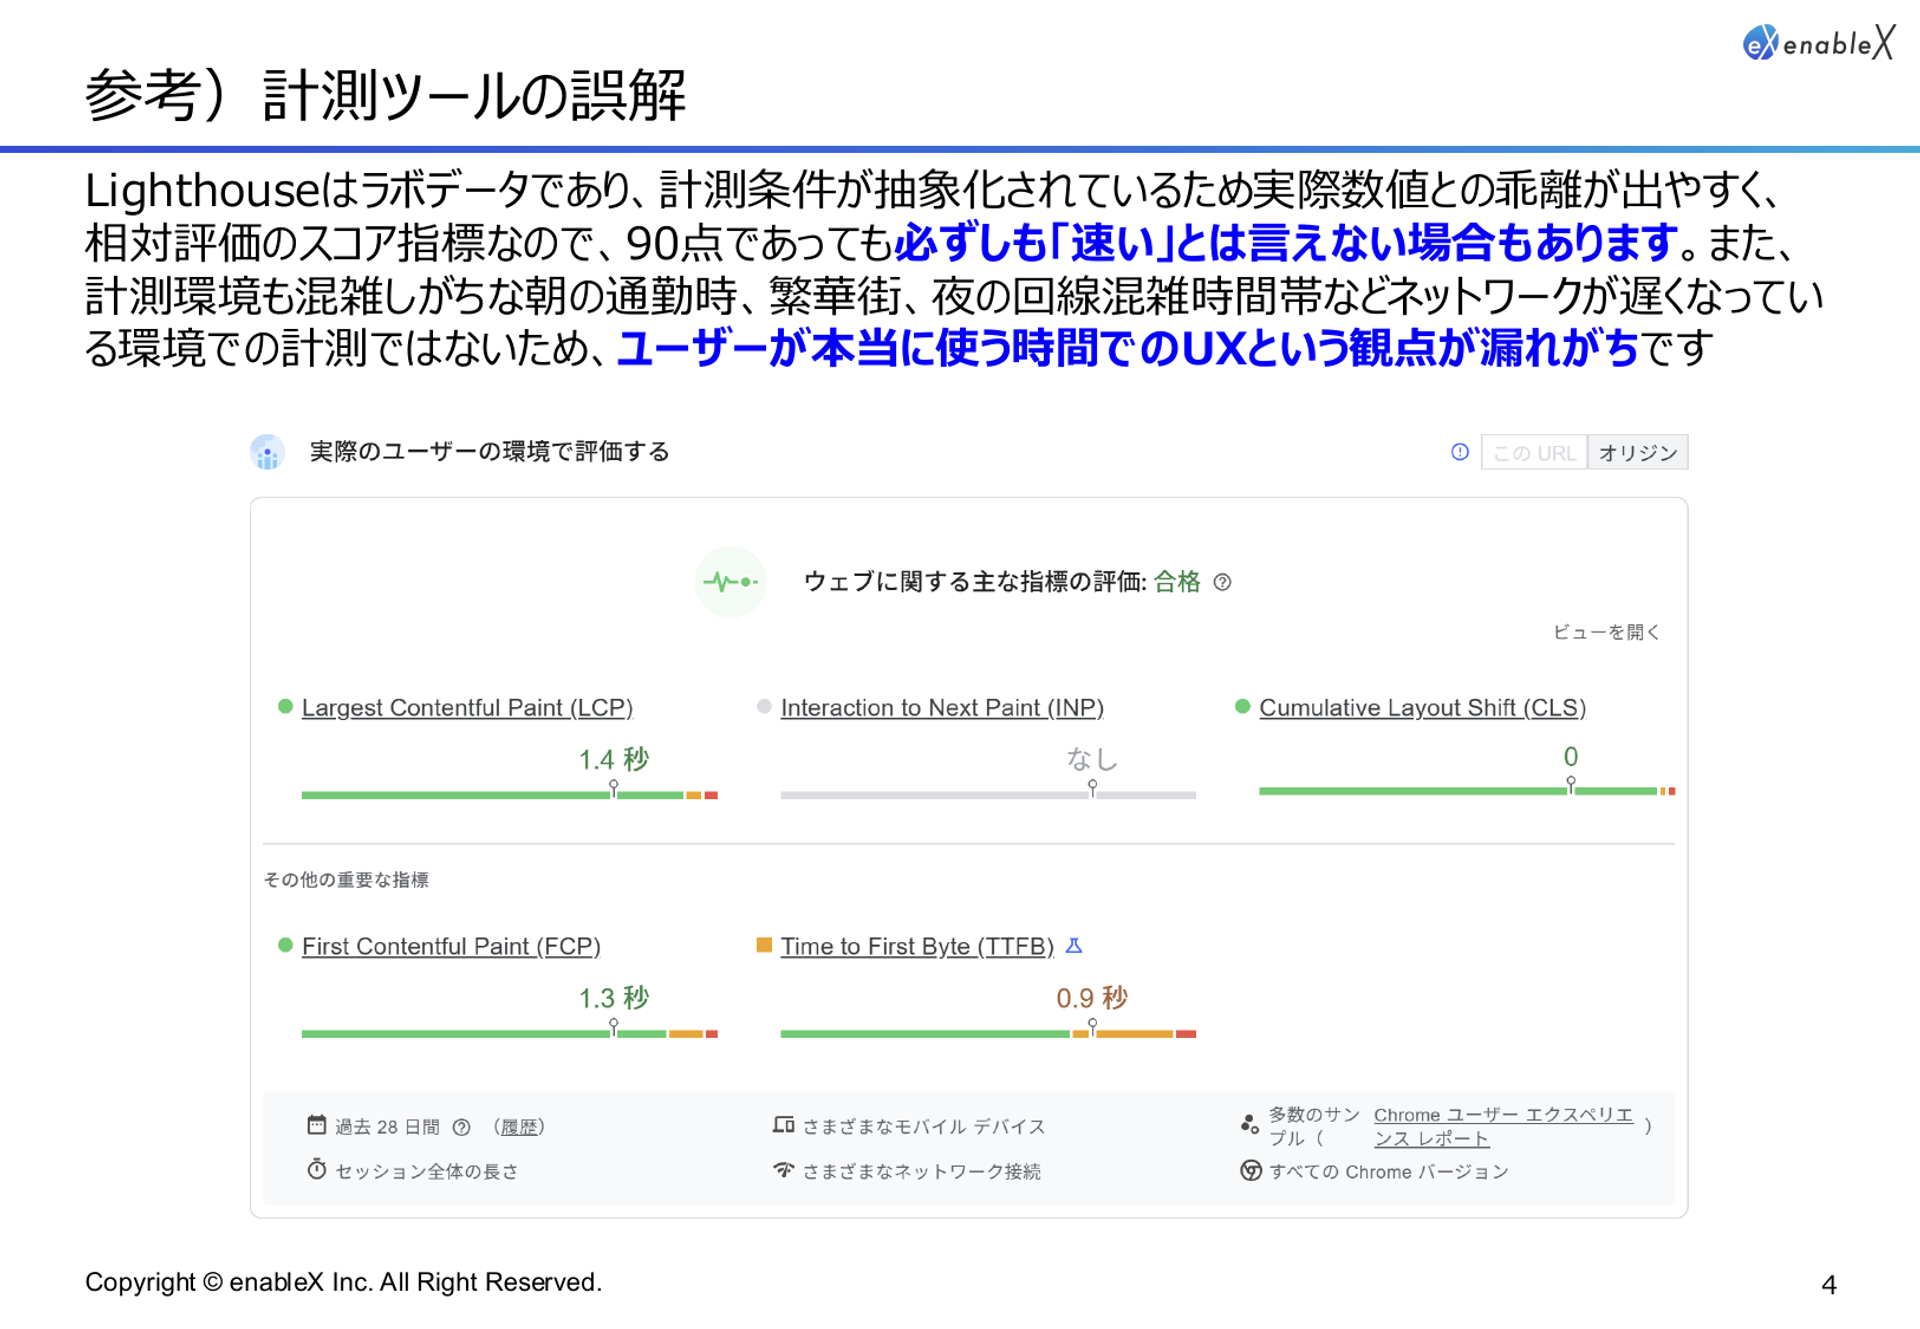Screen dimensions: 1920x1329
Task: Click the green status dot beside CLS
Action: click(1243, 707)
